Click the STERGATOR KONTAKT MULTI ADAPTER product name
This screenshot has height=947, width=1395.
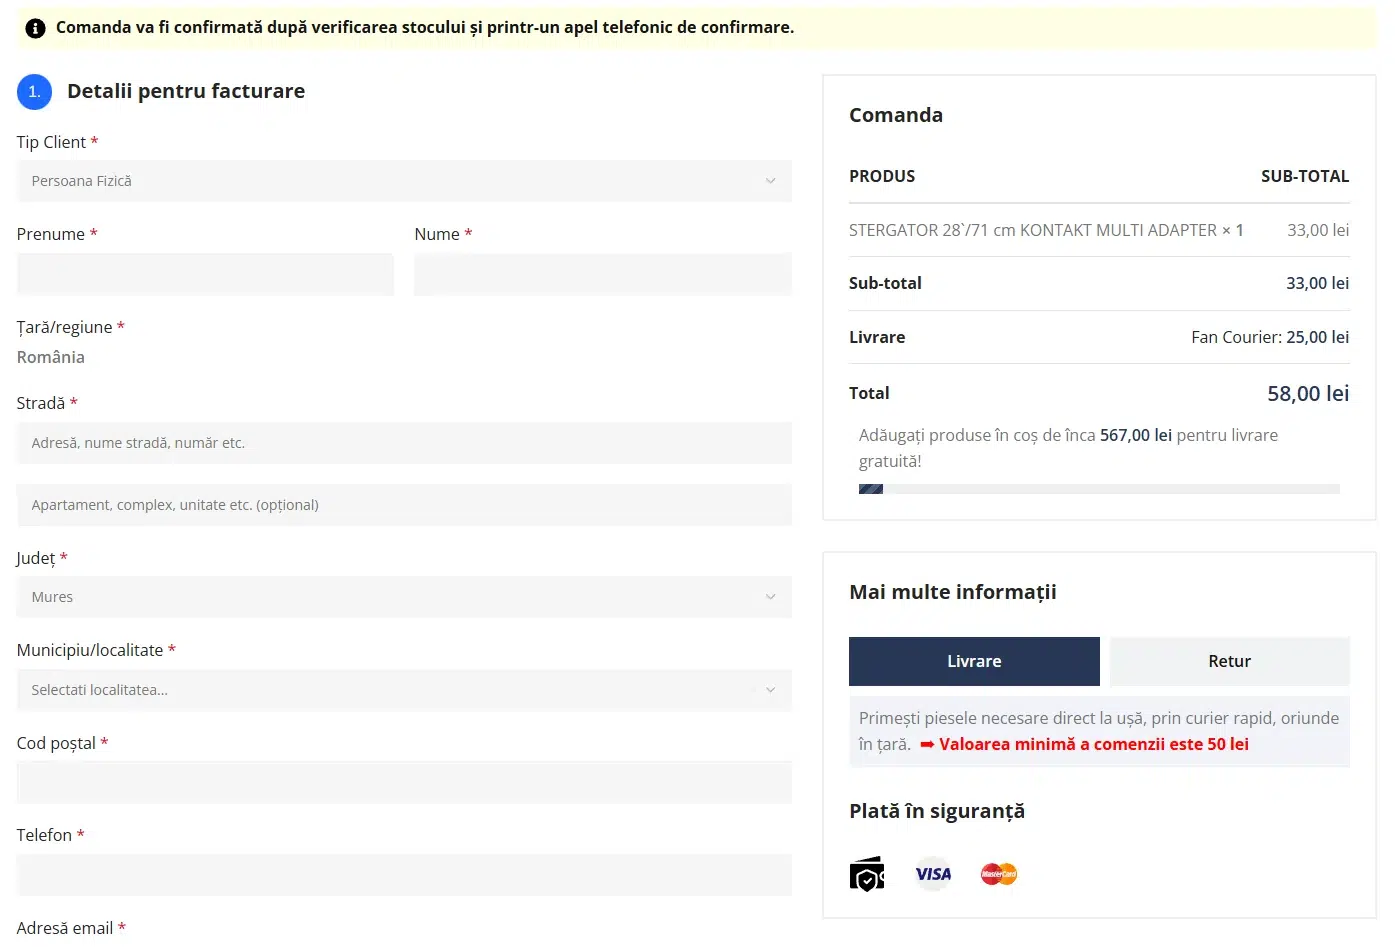[x=1033, y=230]
